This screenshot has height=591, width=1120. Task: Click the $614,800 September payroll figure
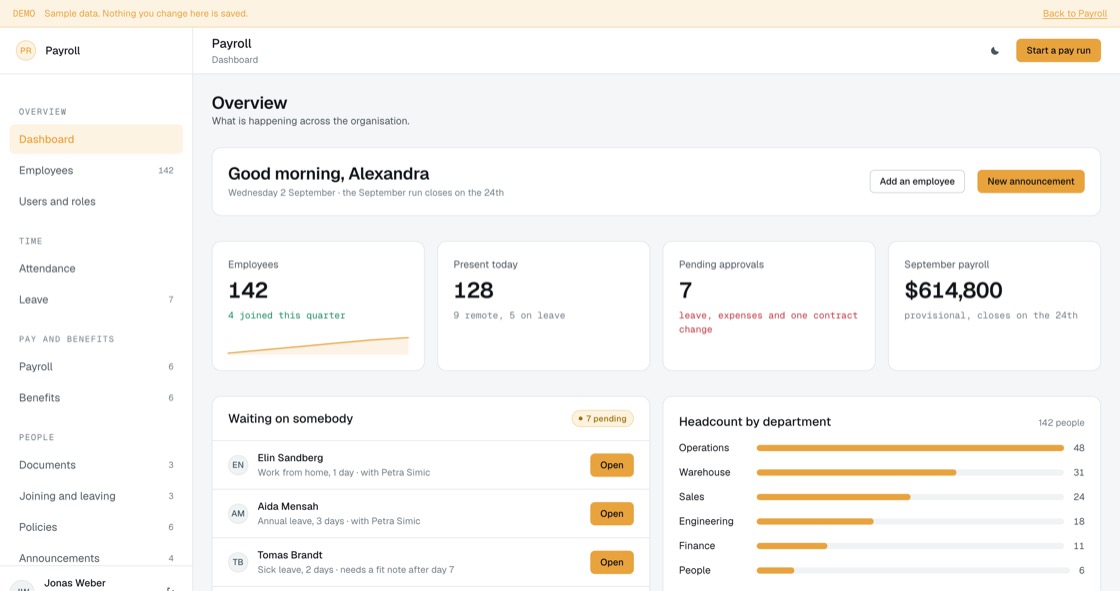953,290
